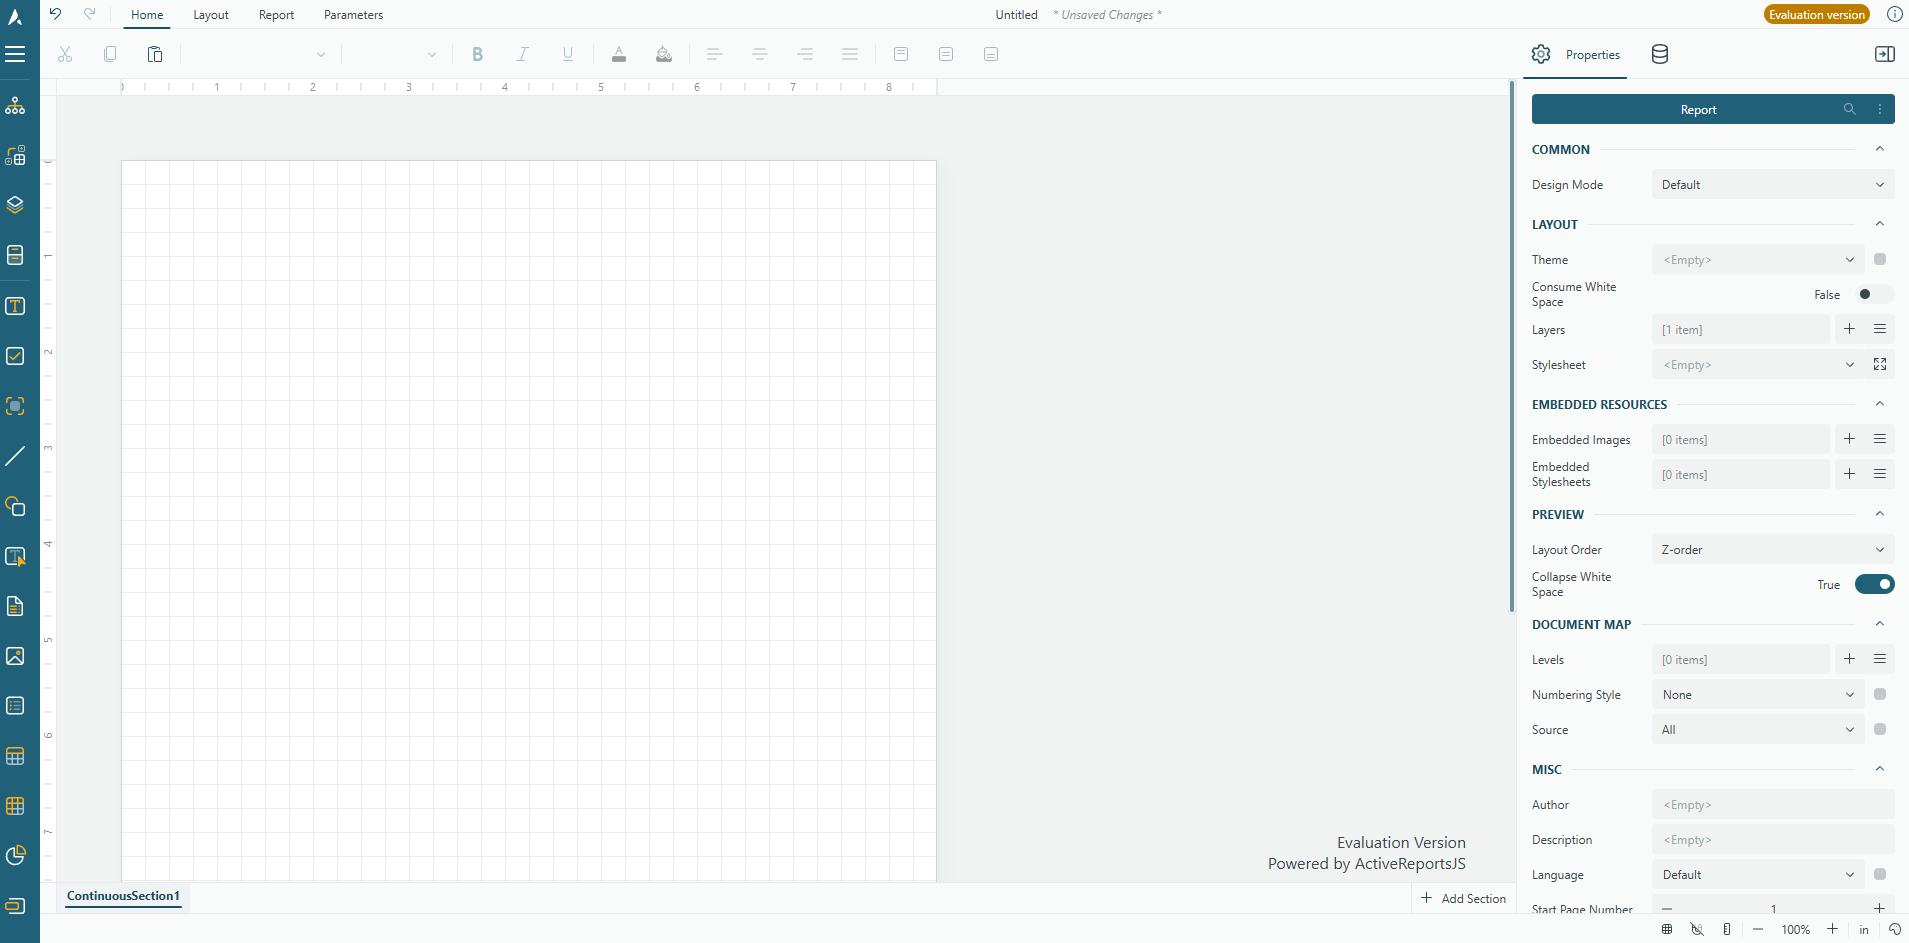
Task: Switch to the Layout tab
Action: coord(211,14)
